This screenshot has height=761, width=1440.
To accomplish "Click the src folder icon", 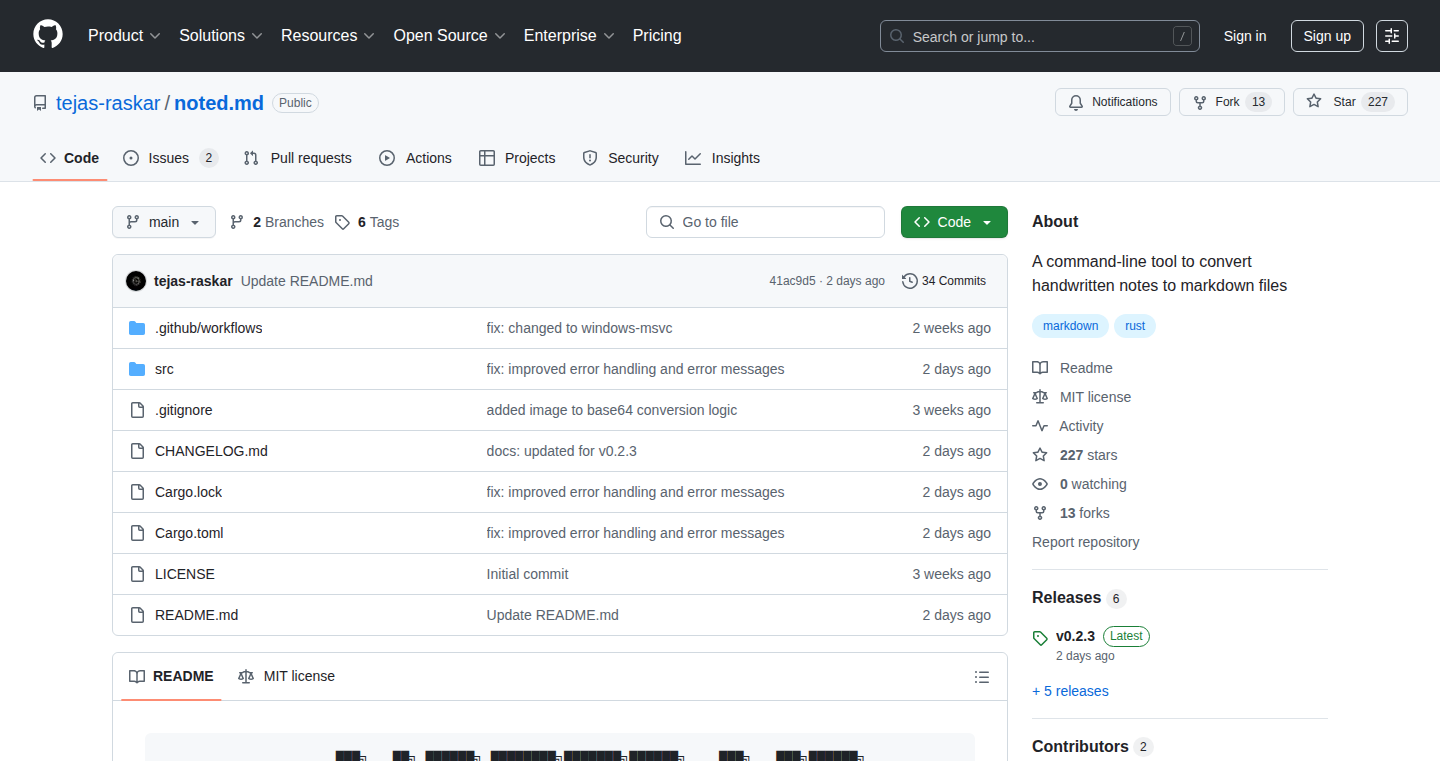I will coord(137,369).
